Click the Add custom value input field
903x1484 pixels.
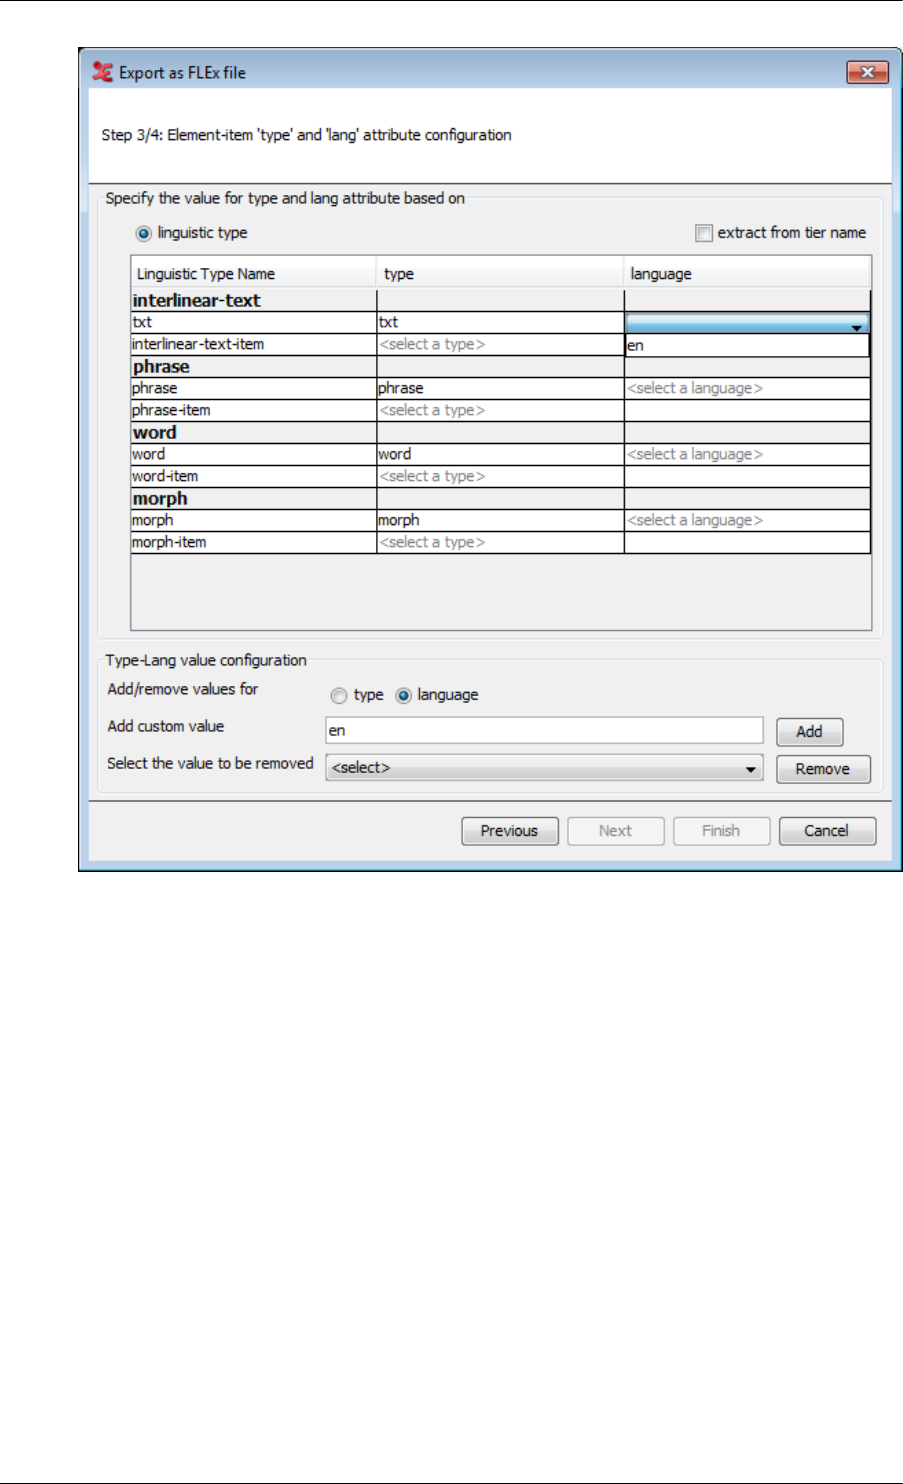tap(544, 730)
